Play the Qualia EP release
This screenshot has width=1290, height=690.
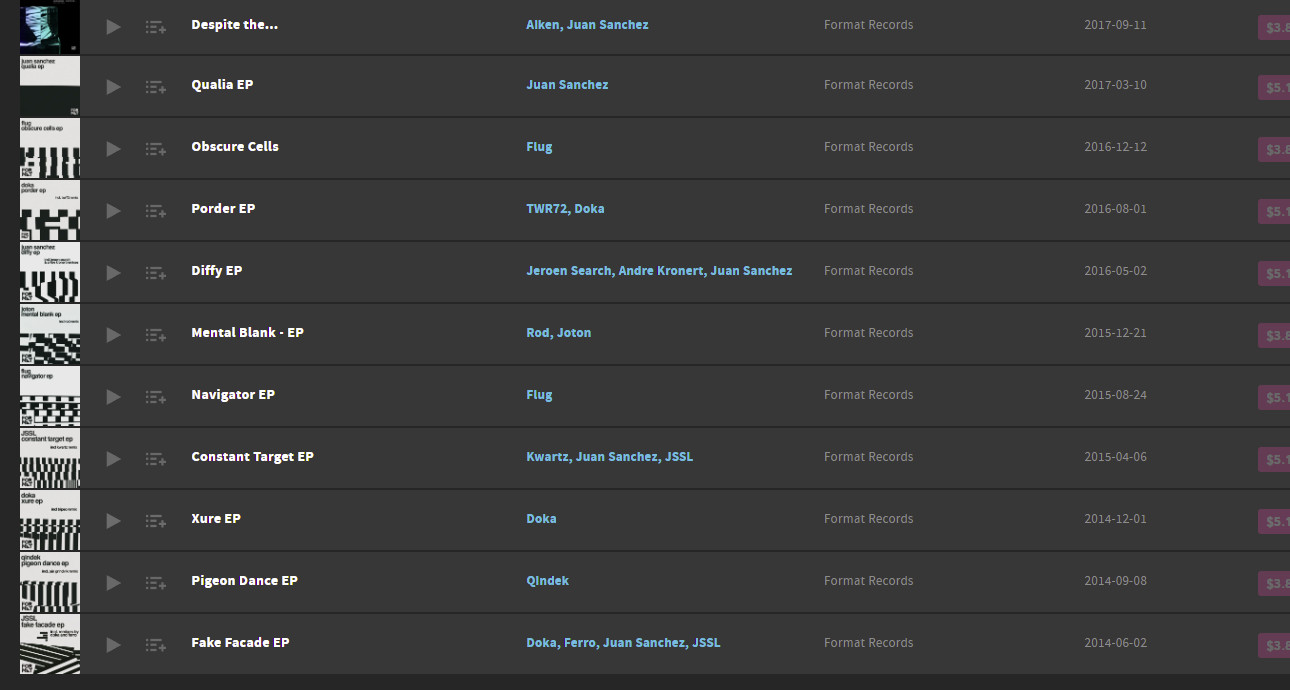[x=113, y=87]
